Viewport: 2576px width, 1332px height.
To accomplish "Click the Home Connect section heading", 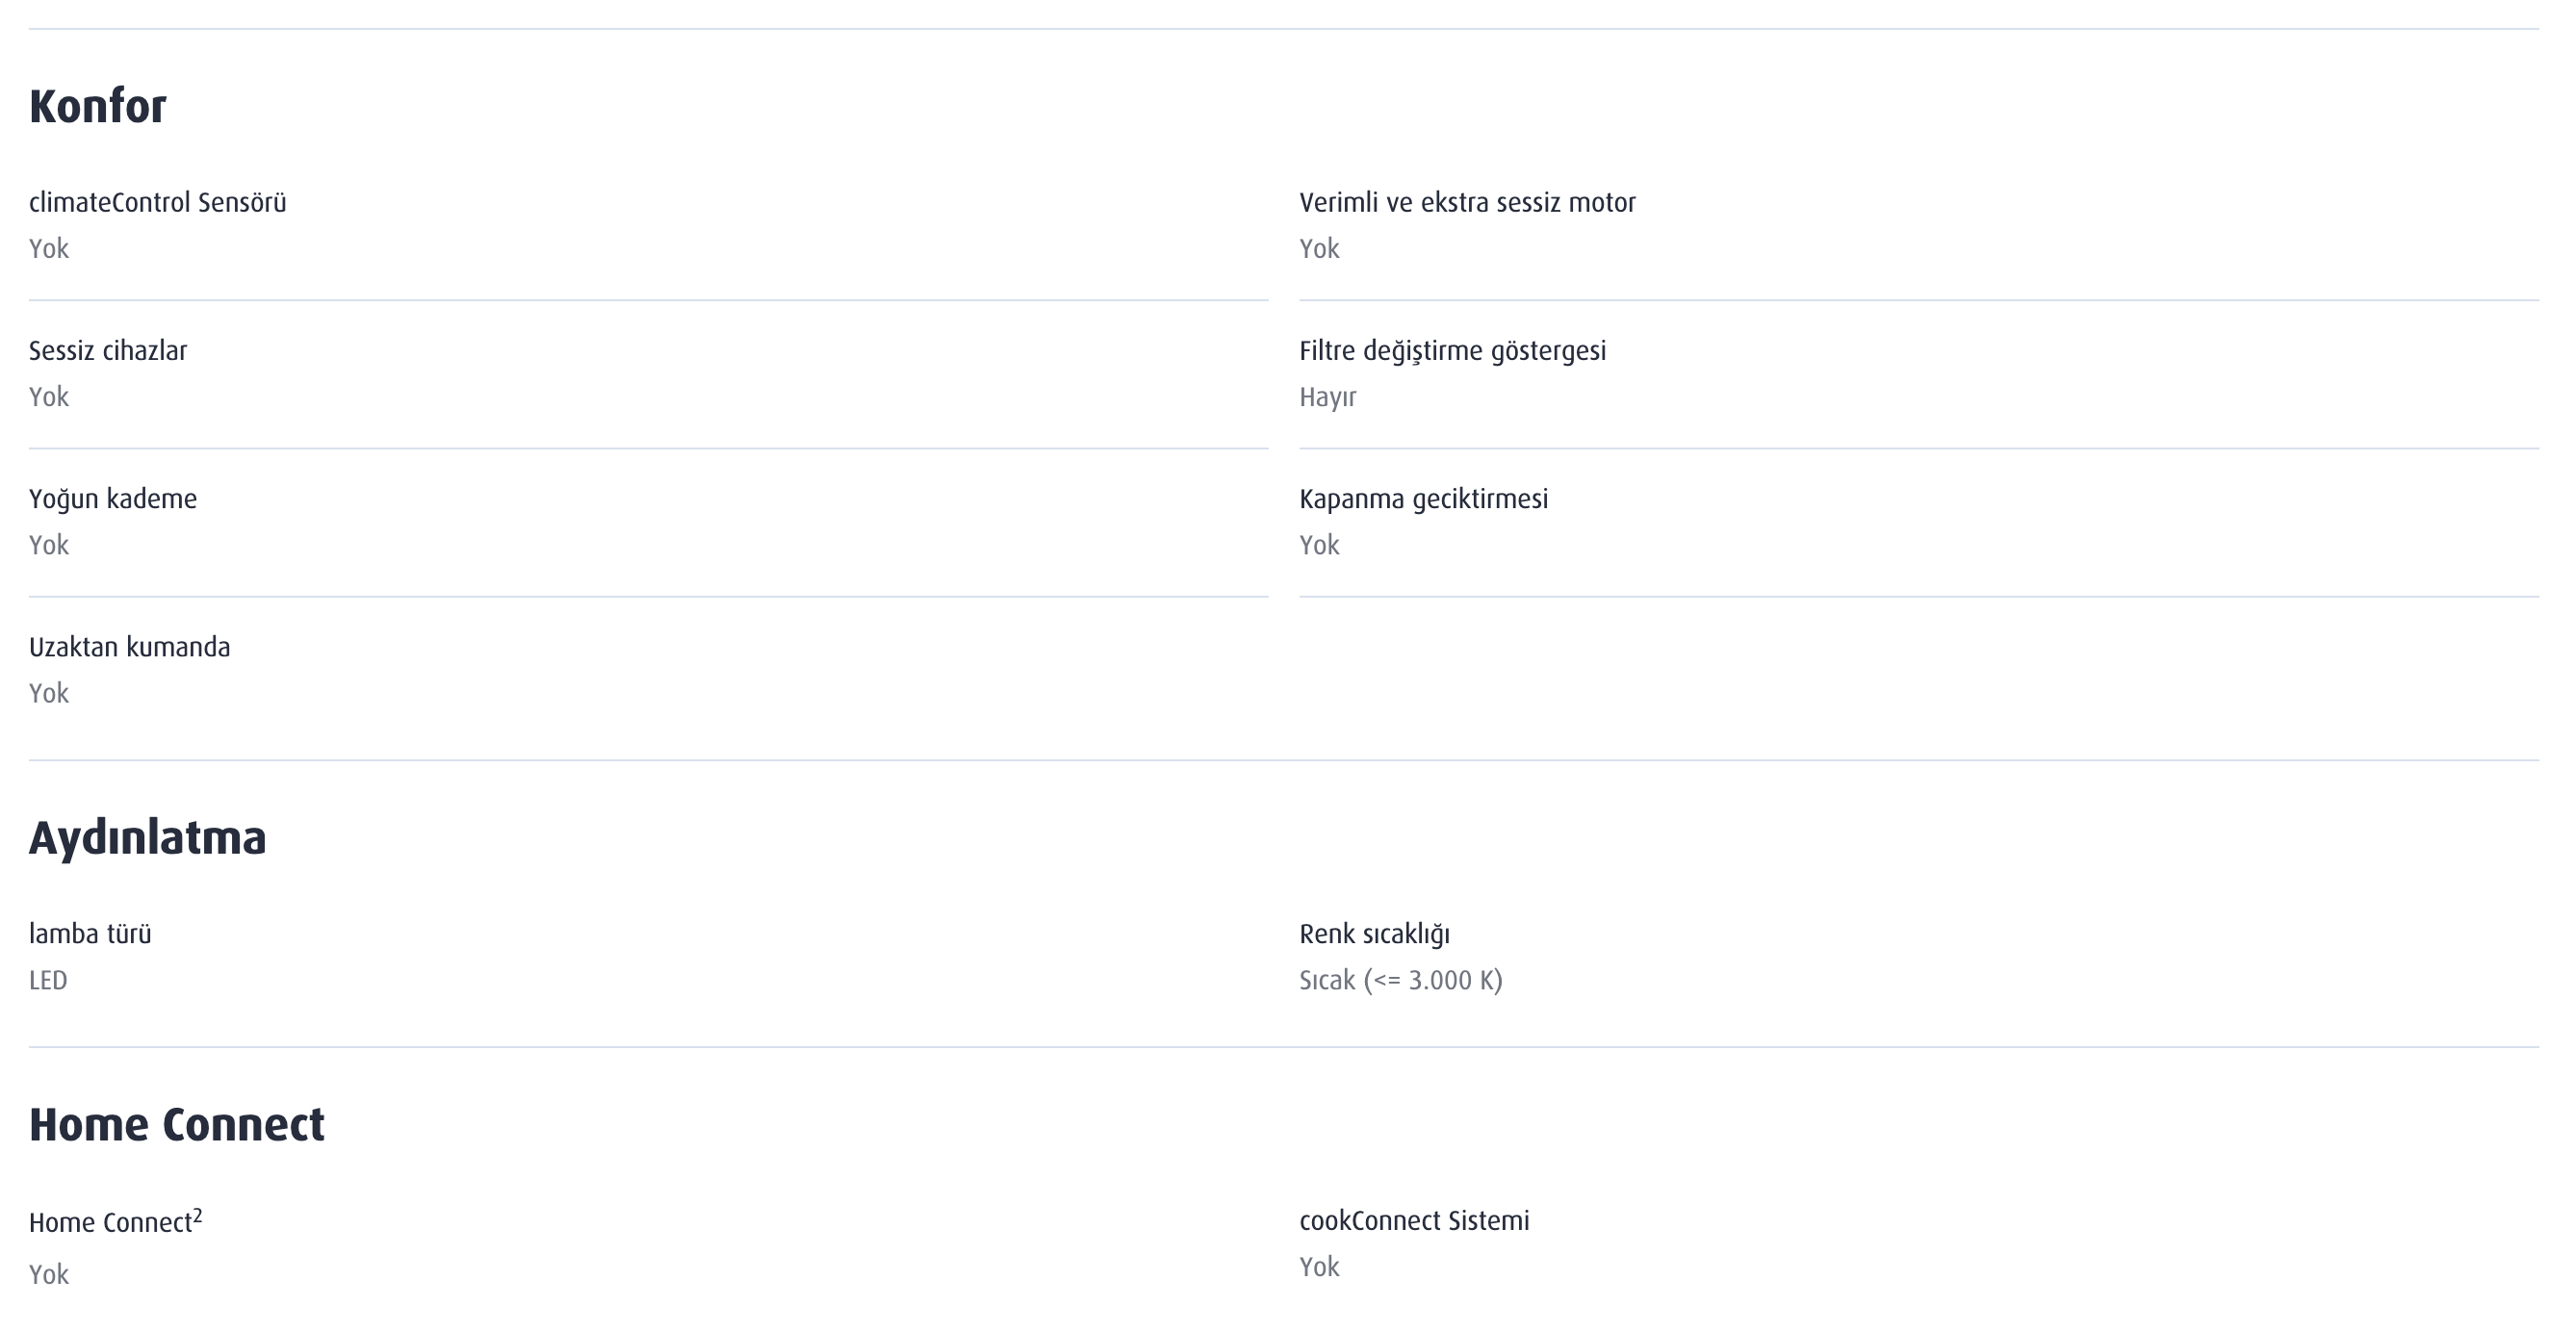I will tap(176, 1125).
